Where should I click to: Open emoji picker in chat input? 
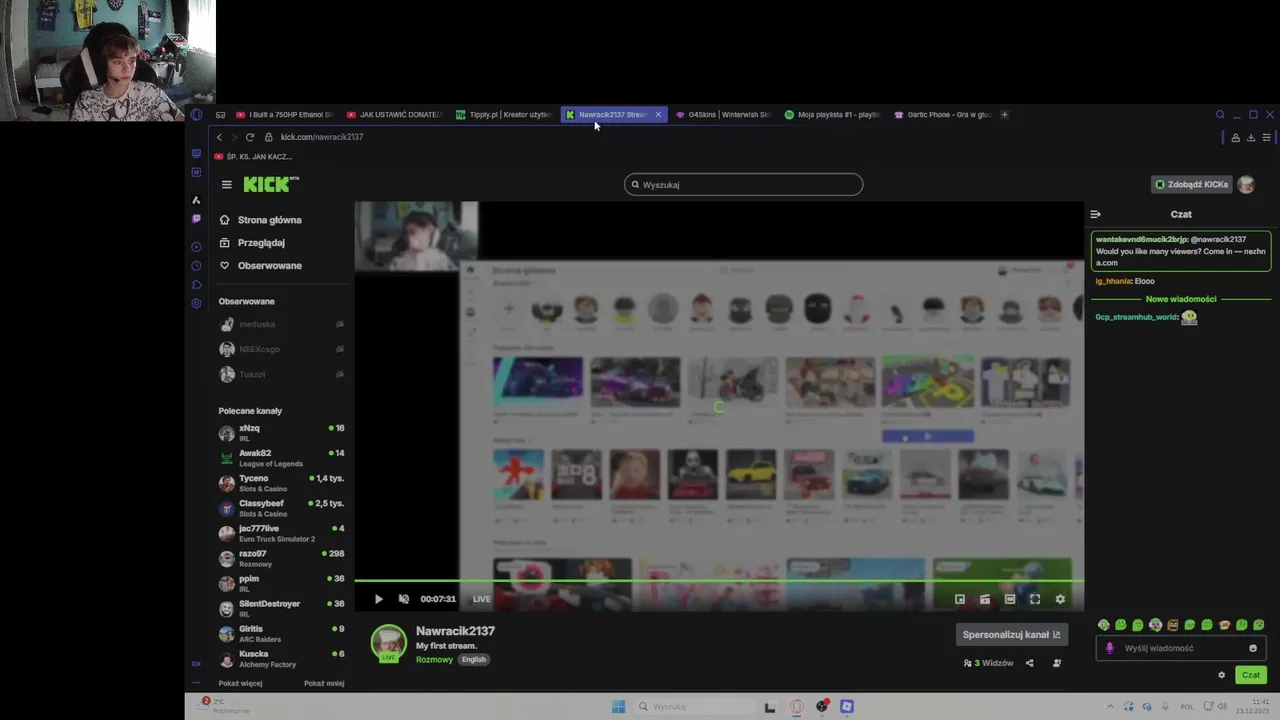pyautogui.click(x=1253, y=648)
